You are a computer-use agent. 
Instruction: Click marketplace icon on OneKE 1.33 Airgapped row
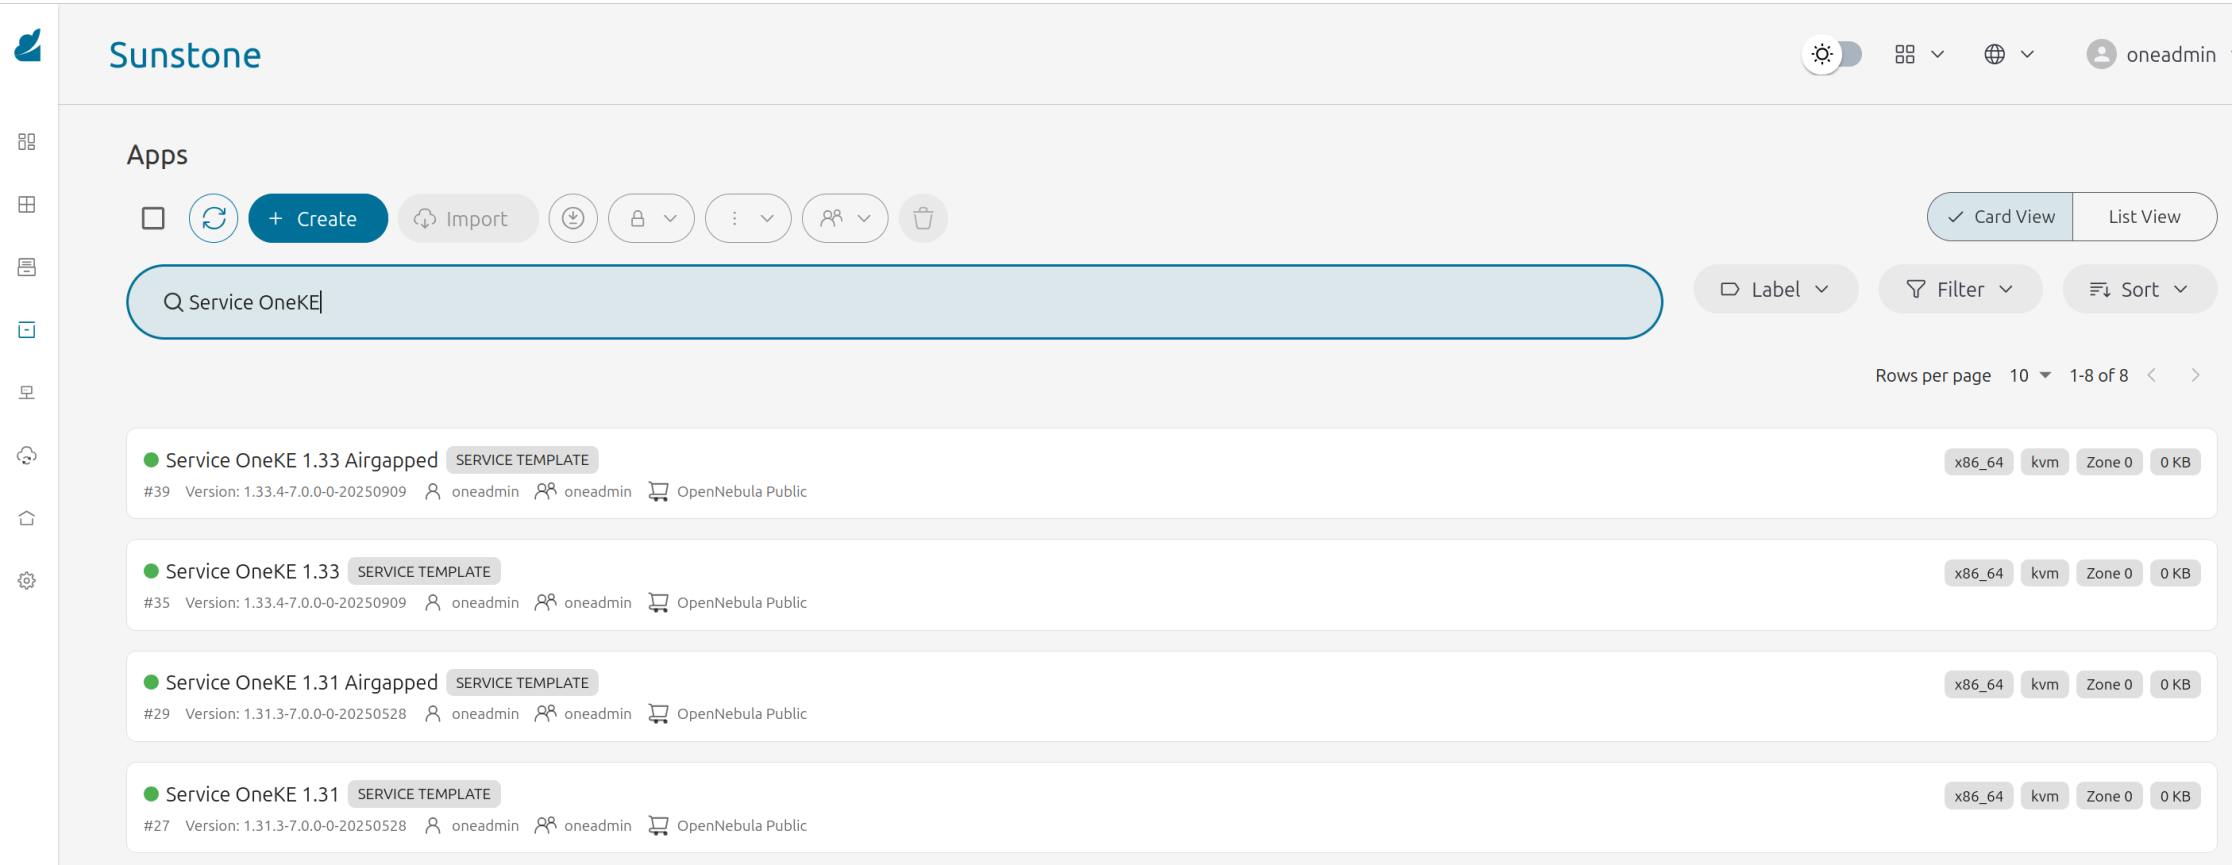pos(658,491)
